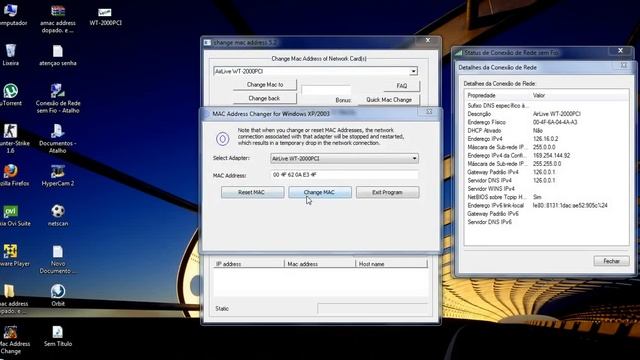The image size is (640, 360).
Task: Select the NetBIOS sobre Tcpip row
Action: [x=546, y=197]
